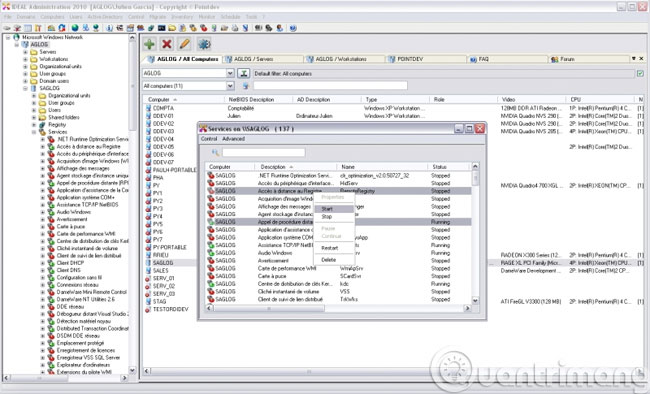Open the AGLOG domain combo box arrow
The image size is (650, 394).
pyautogui.click(x=230, y=73)
